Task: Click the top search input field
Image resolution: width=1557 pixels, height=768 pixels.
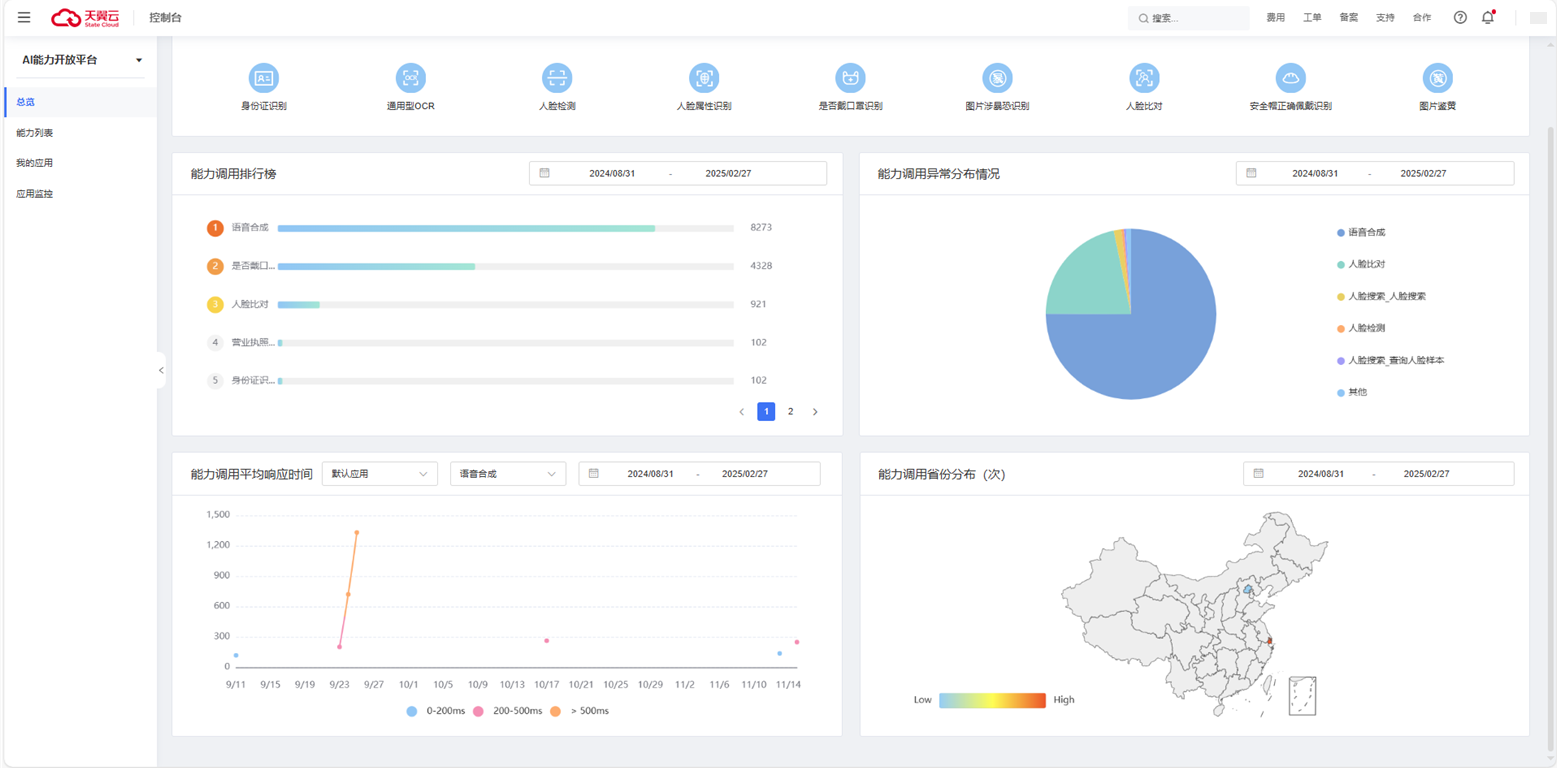Action: tap(1189, 18)
